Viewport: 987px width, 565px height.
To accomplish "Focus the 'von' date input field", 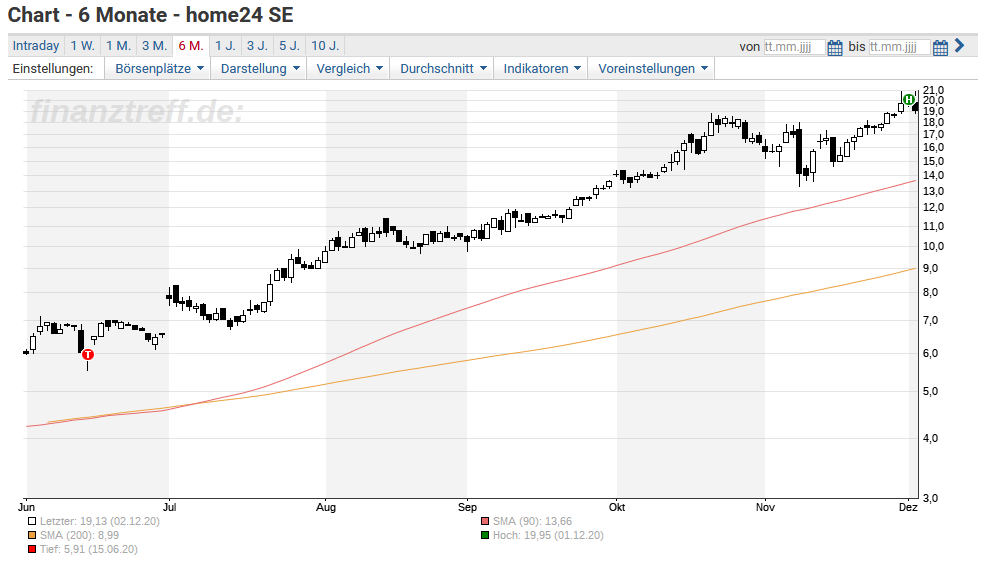I will [794, 47].
